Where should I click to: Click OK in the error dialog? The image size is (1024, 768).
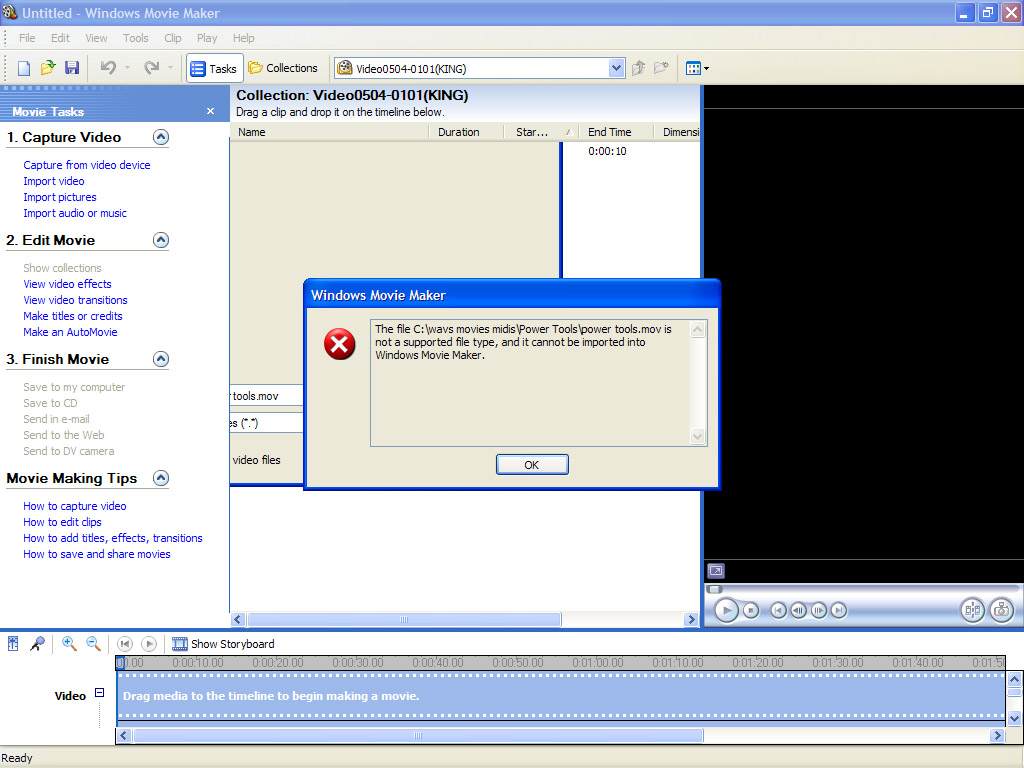pyautogui.click(x=532, y=464)
